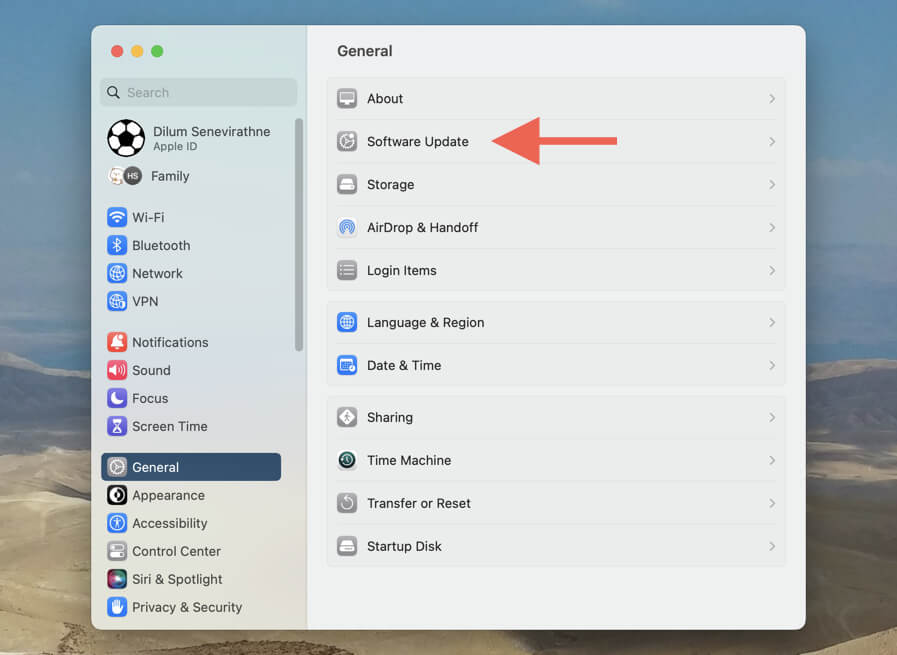Expand the About row chevron

(x=772, y=98)
